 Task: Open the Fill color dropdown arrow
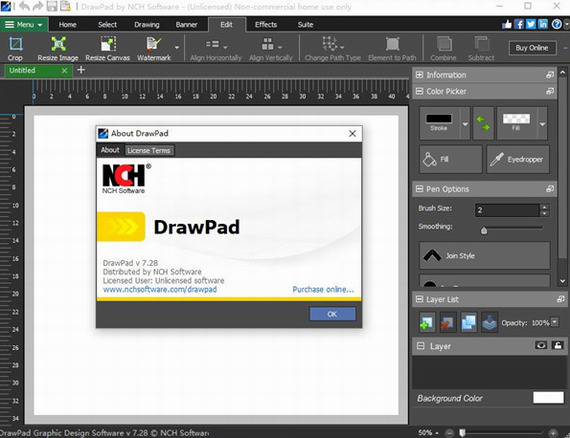point(542,124)
